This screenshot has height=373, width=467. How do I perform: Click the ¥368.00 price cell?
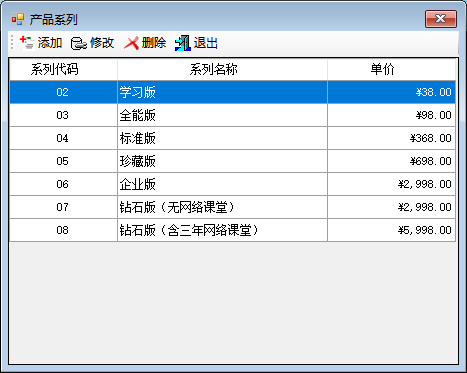391,138
